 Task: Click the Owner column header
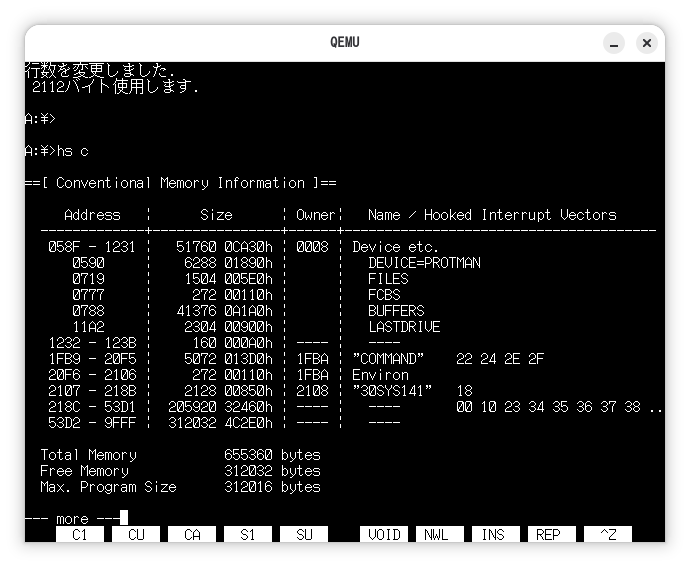tap(316, 215)
